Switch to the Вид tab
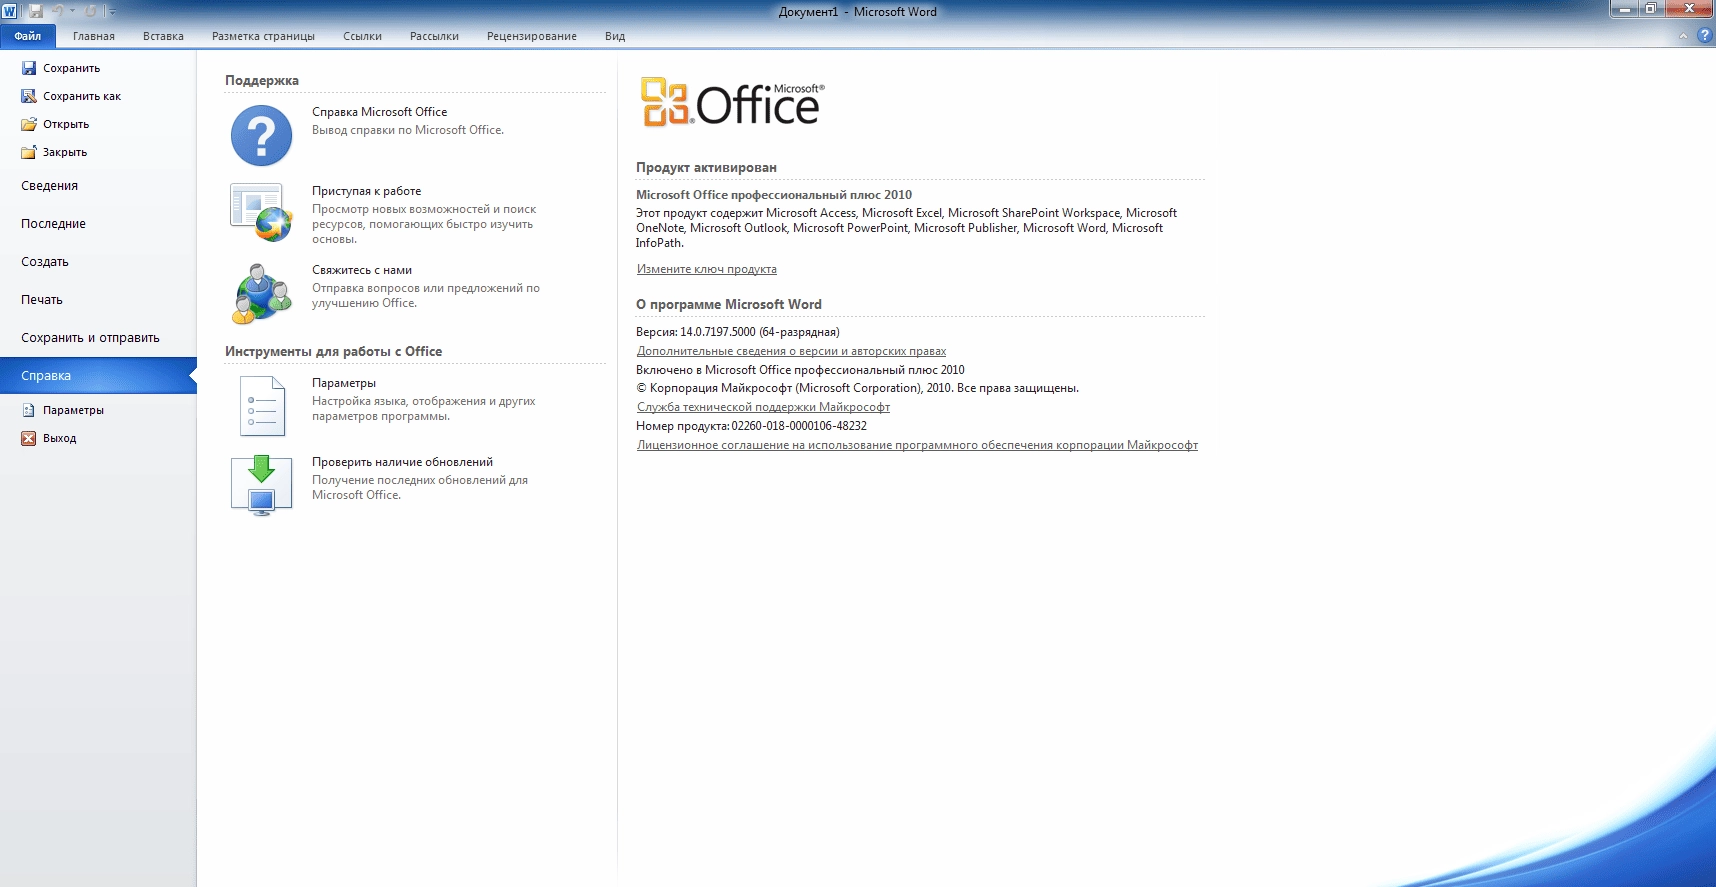Viewport: 1716px width, 887px height. pyautogui.click(x=615, y=36)
